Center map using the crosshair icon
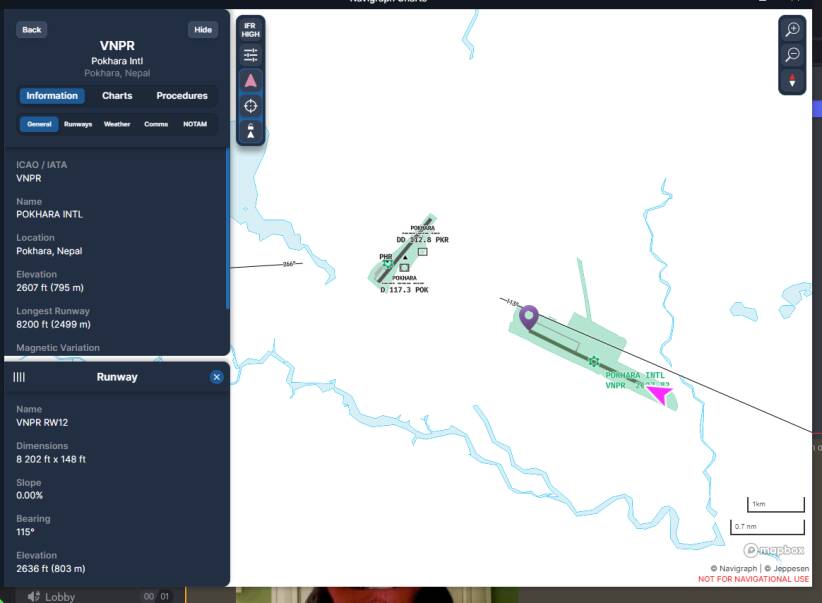This screenshot has width=822, height=603. click(x=250, y=106)
